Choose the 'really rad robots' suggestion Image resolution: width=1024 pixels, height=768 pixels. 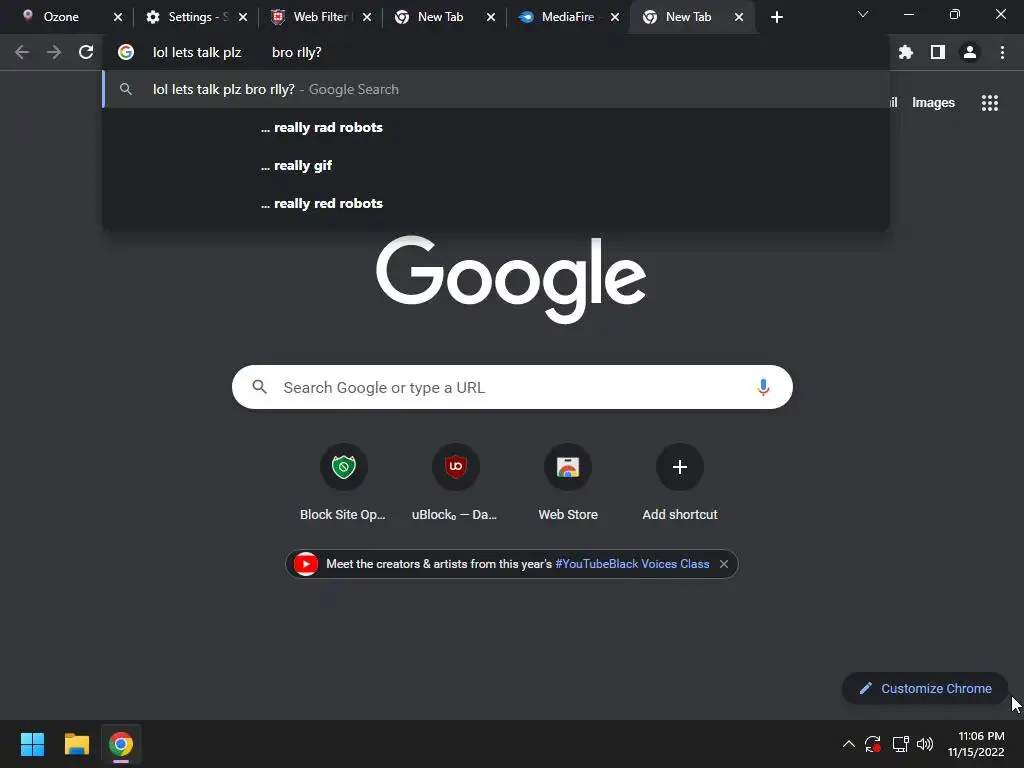pyautogui.click(x=496, y=127)
